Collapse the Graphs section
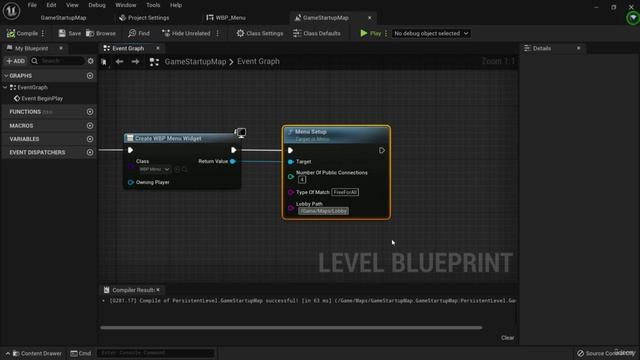 click(x=6, y=76)
